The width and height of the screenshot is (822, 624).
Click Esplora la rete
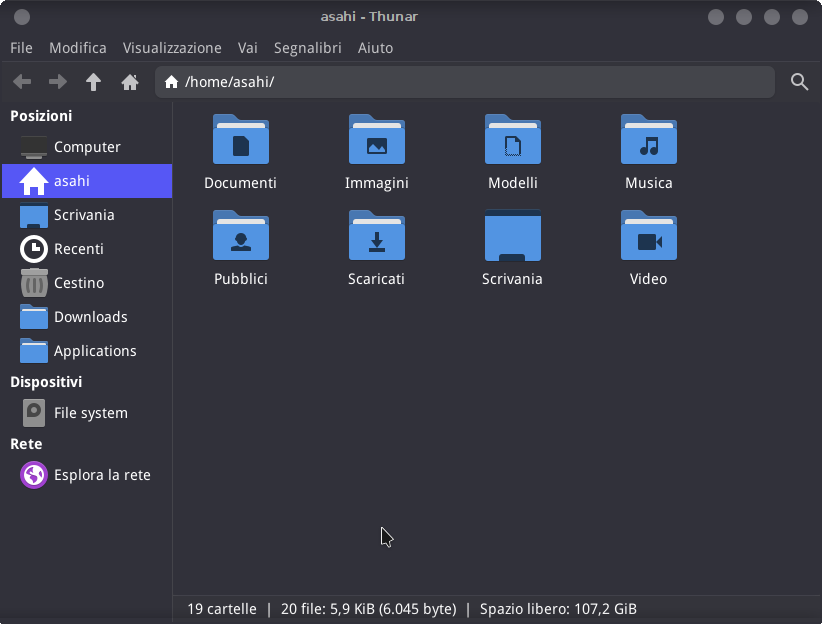coord(101,475)
